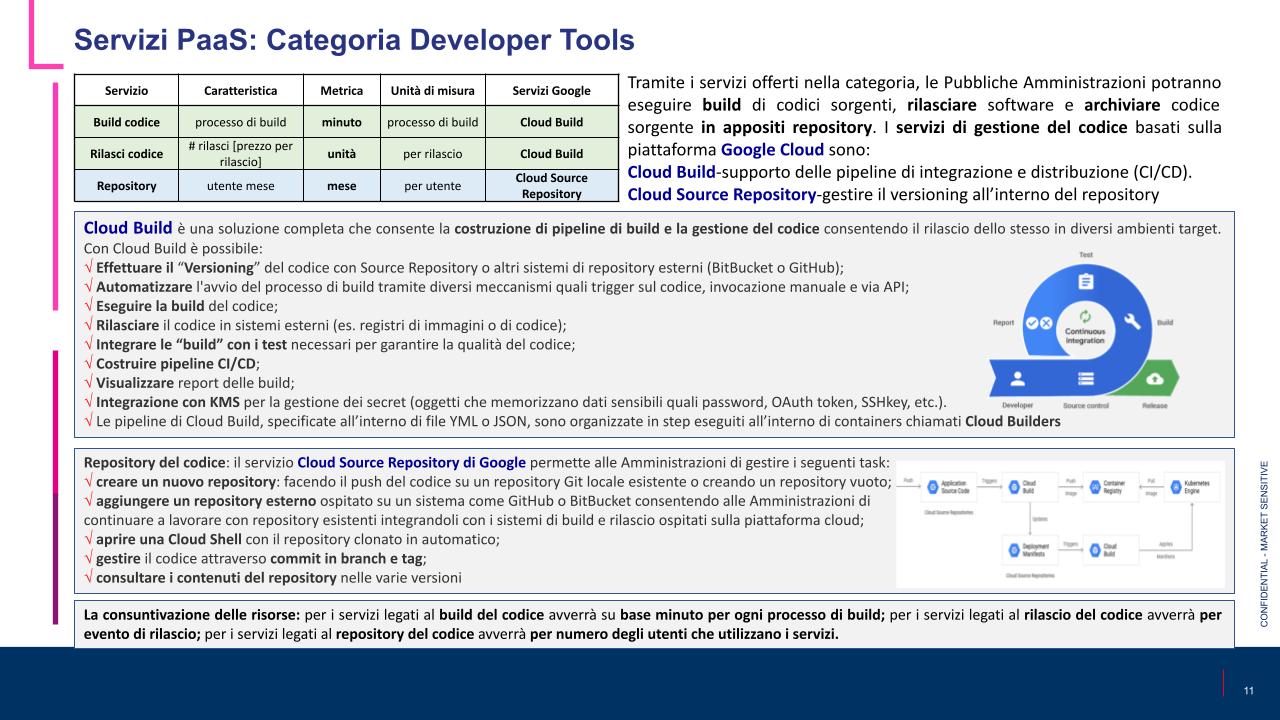Click the 'Repository' cell in the Servizio column
This screenshot has height=720, width=1280.
point(127,186)
